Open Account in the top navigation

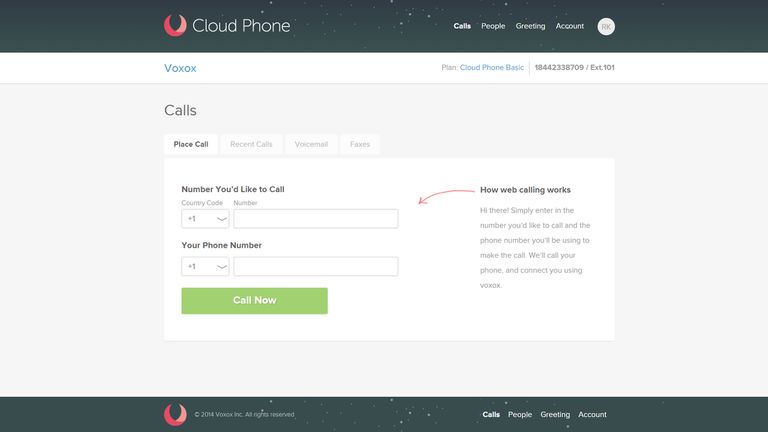tap(570, 26)
